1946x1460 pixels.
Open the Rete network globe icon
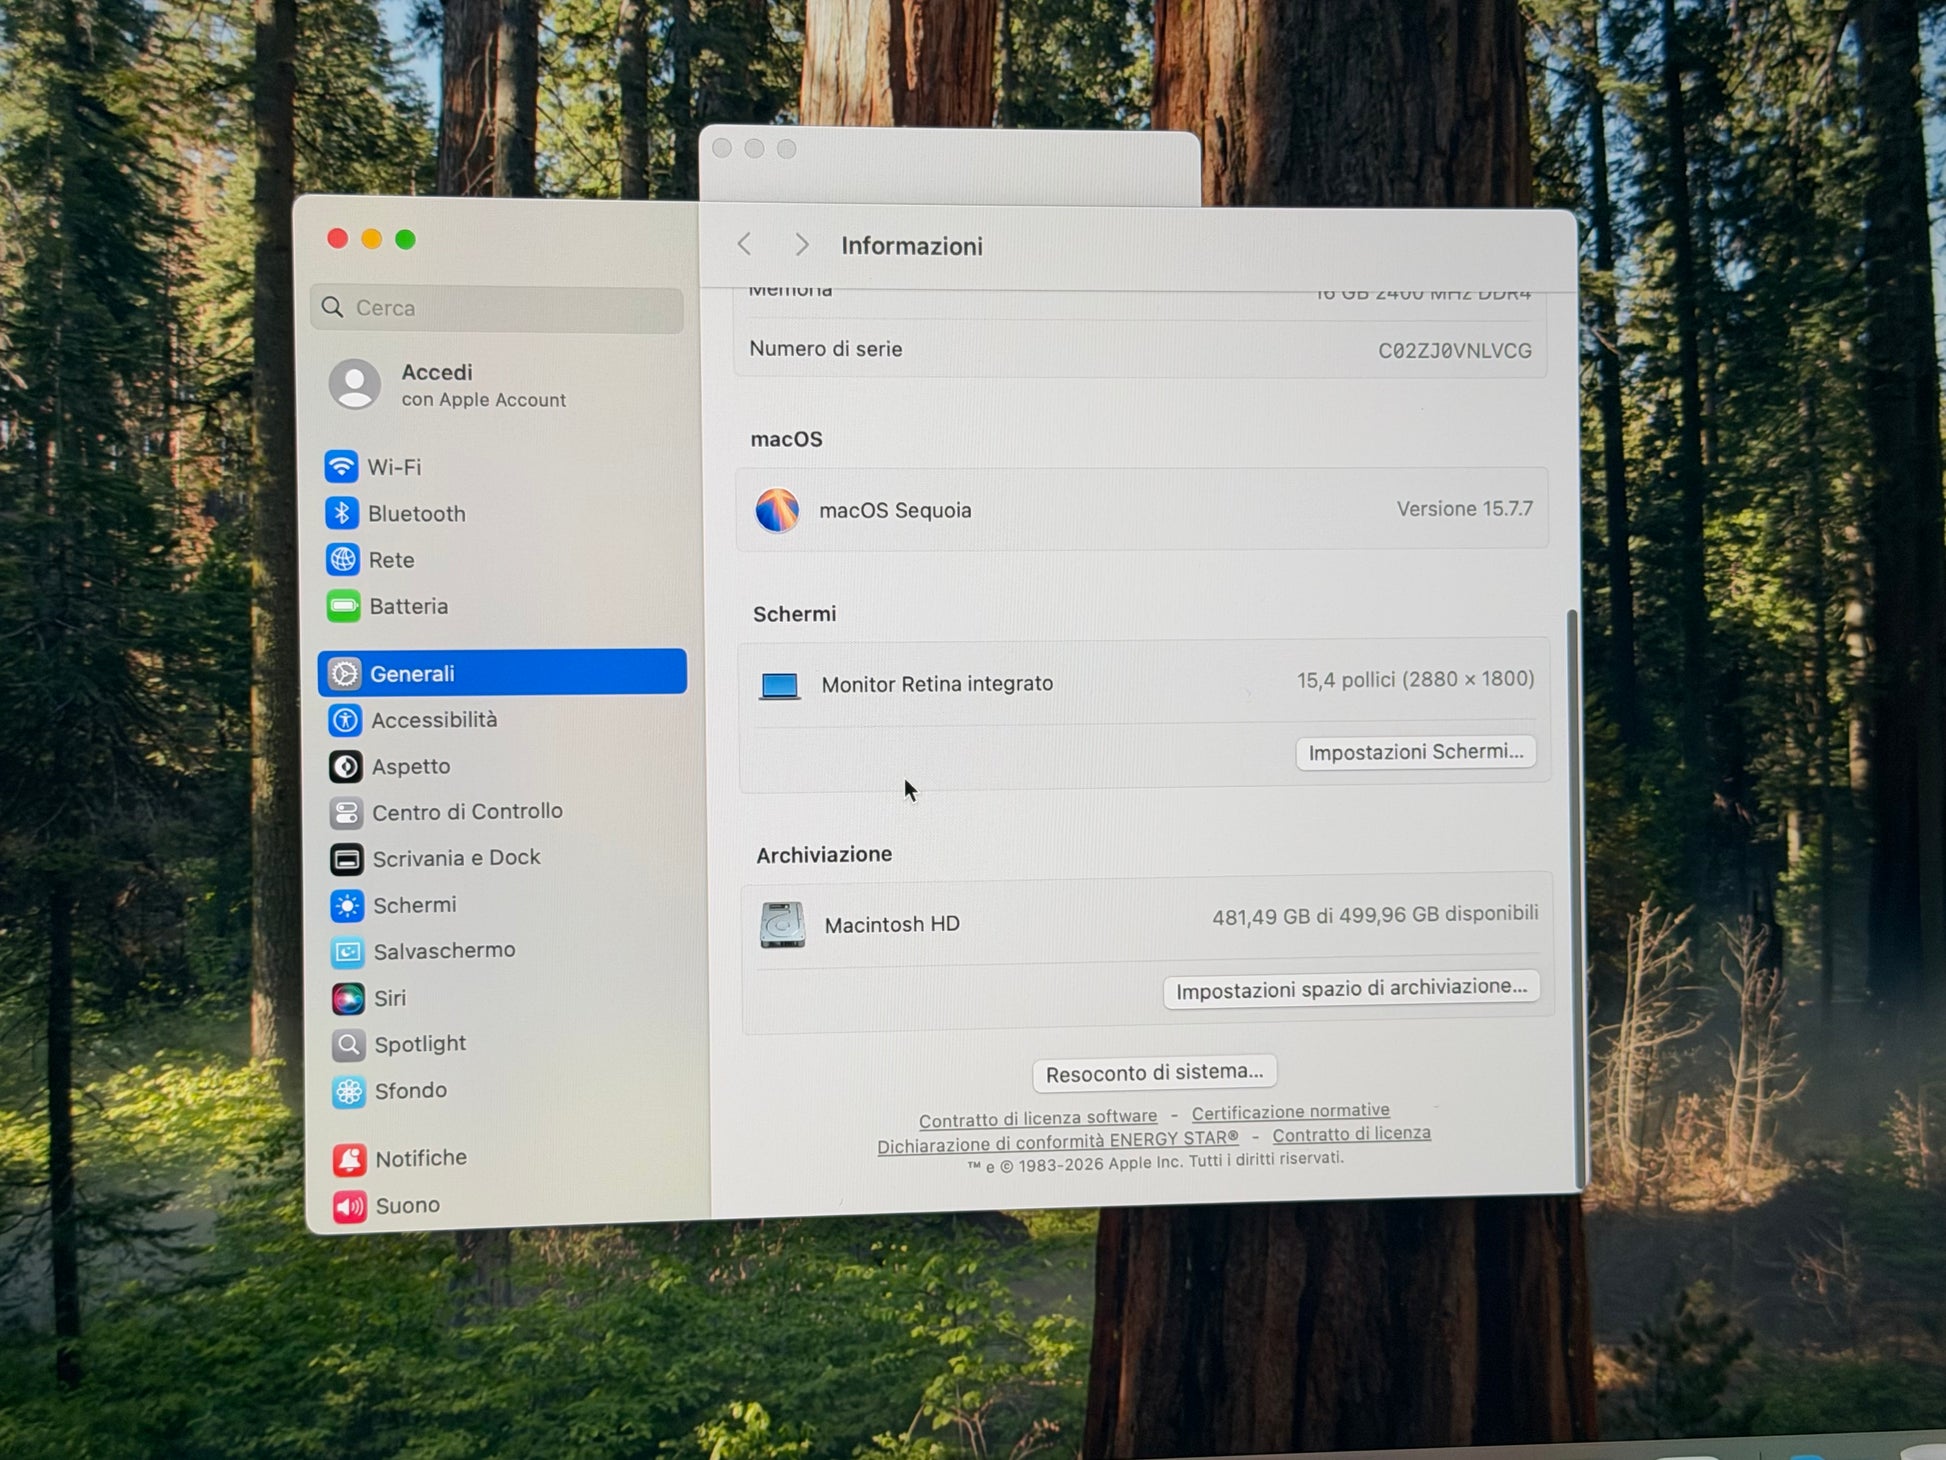[343, 560]
